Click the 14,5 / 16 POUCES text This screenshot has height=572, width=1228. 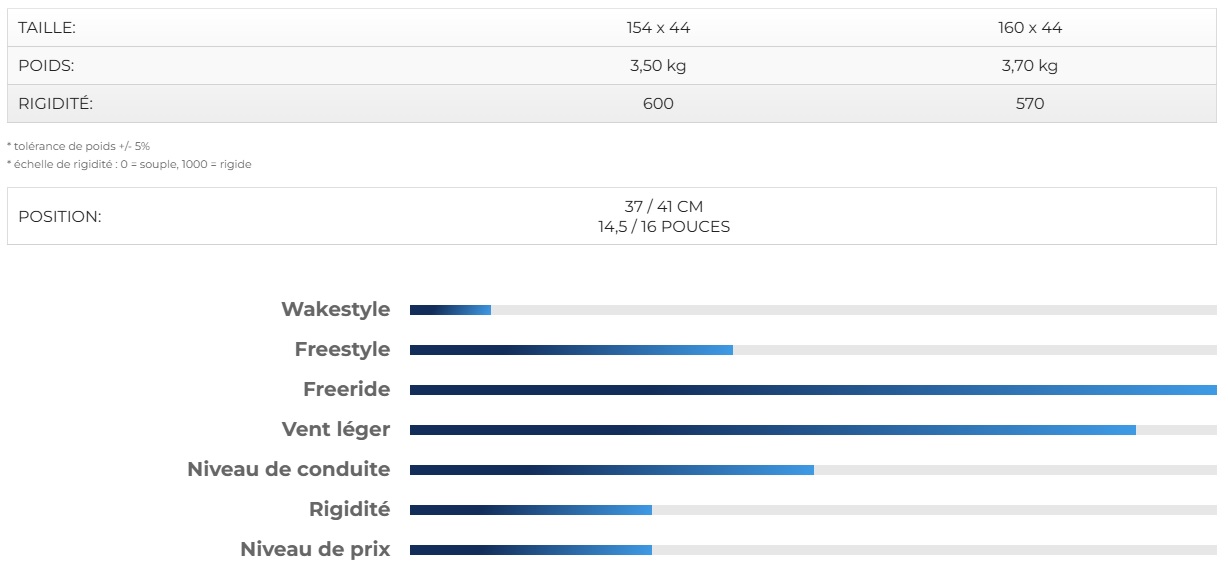click(664, 227)
